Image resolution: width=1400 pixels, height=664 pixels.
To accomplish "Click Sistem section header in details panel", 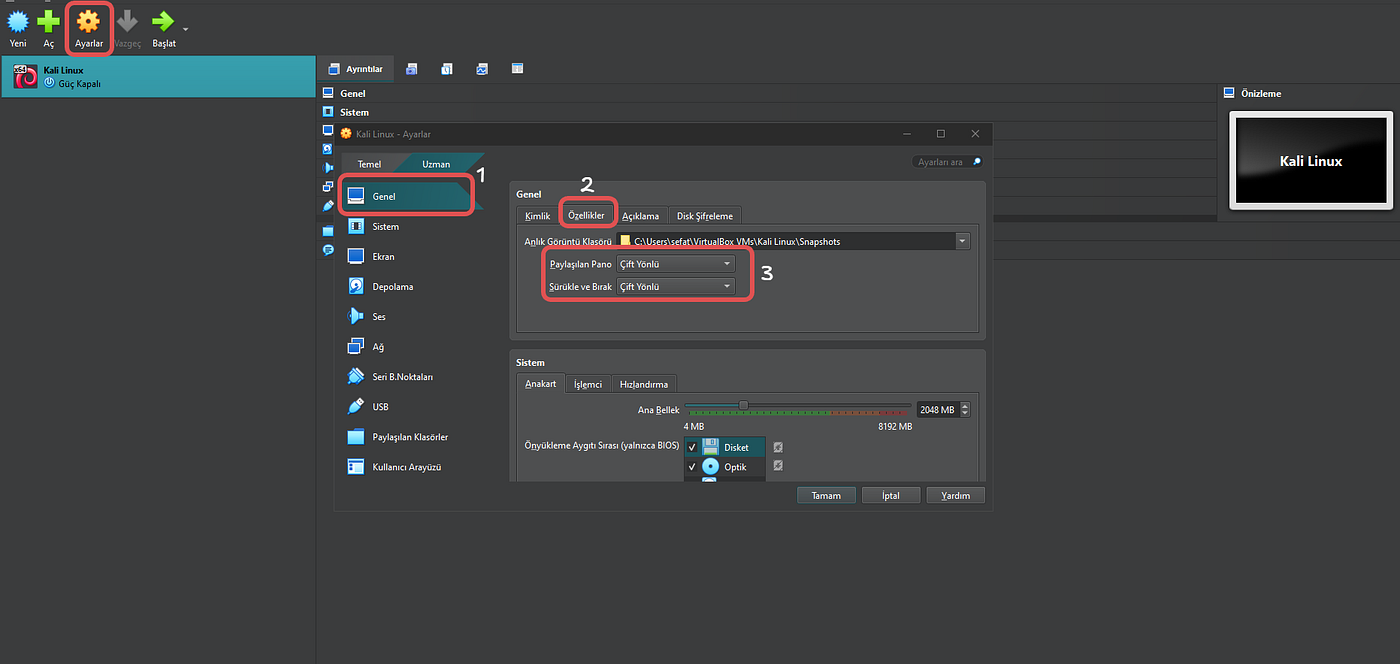I will 354,112.
